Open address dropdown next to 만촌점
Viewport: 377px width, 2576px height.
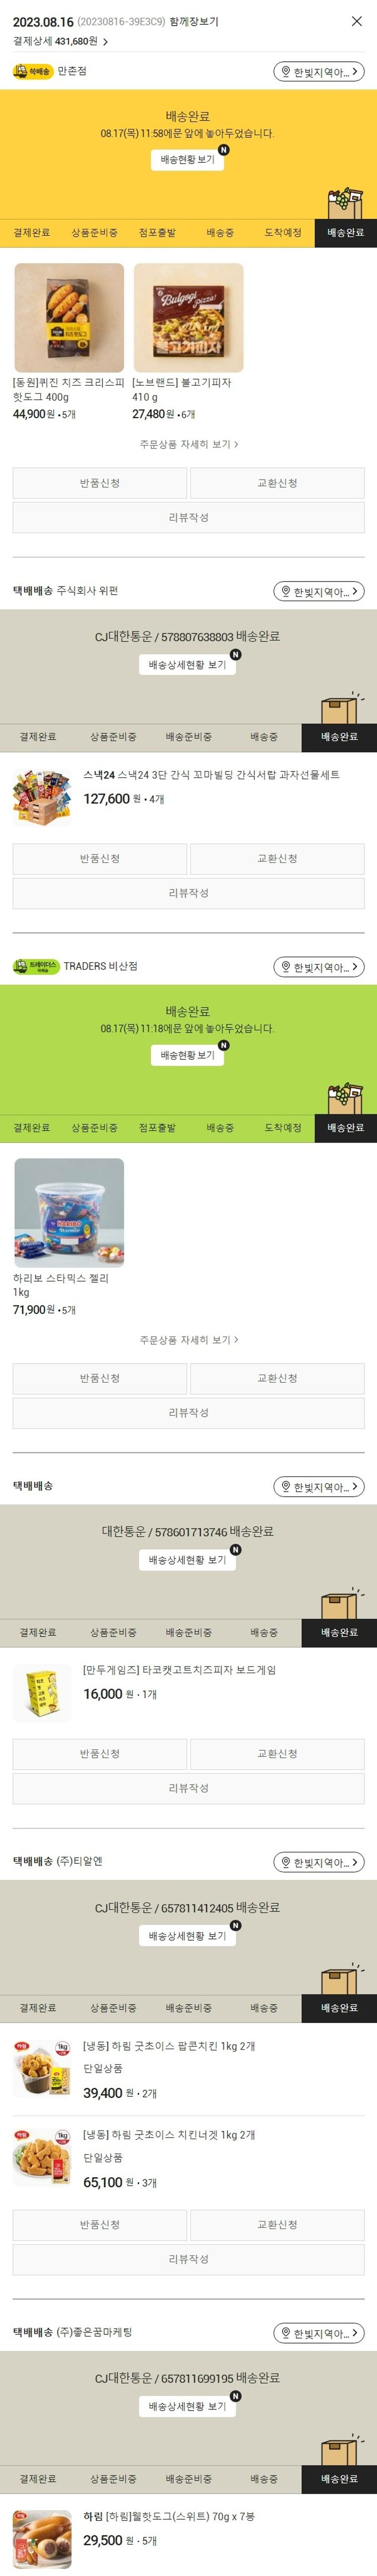(x=319, y=72)
